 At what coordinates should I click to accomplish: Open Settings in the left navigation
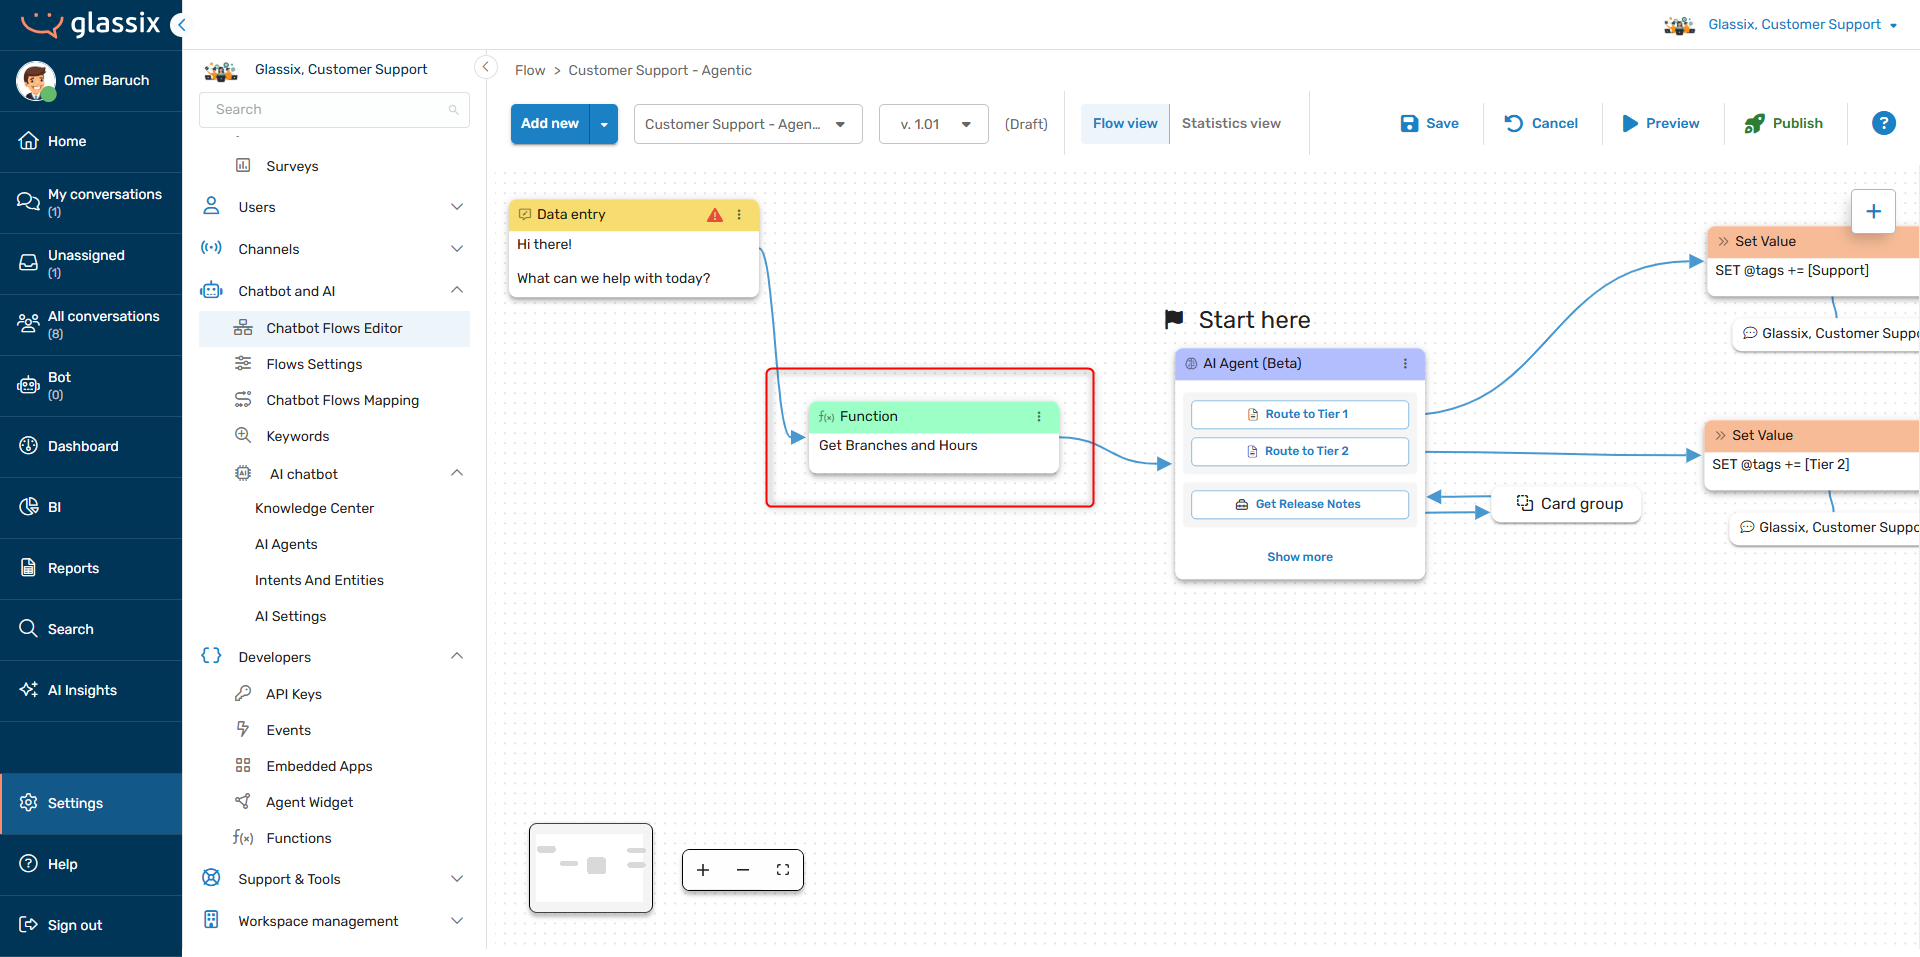pos(91,803)
